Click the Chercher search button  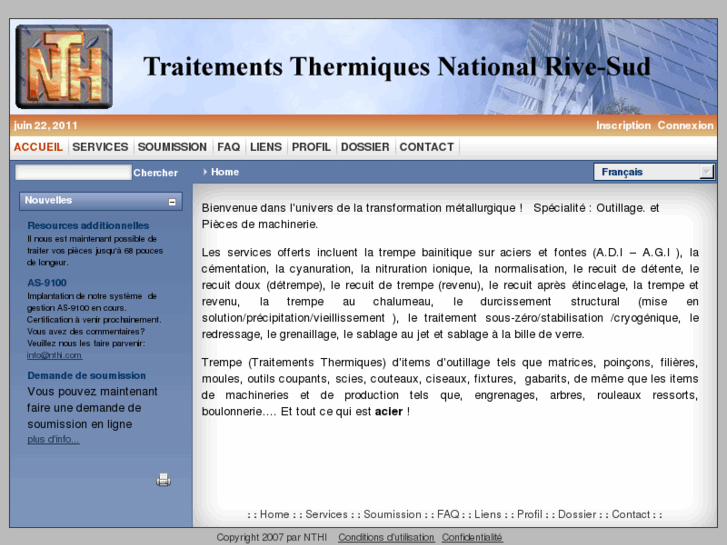tap(155, 173)
